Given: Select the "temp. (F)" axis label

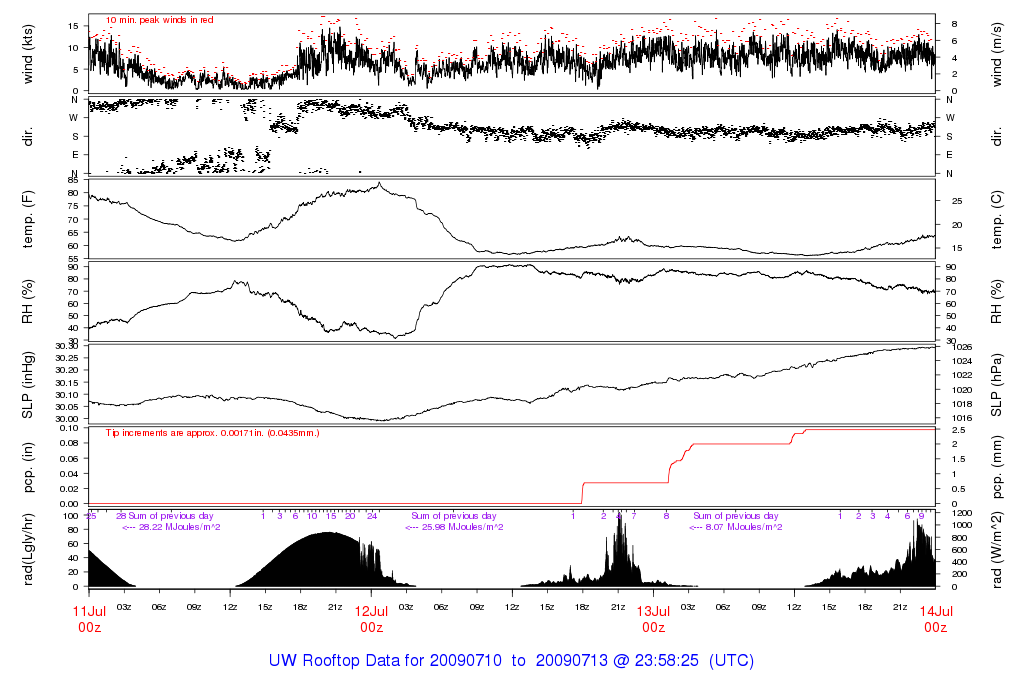Looking at the screenshot, I should point(27,219).
